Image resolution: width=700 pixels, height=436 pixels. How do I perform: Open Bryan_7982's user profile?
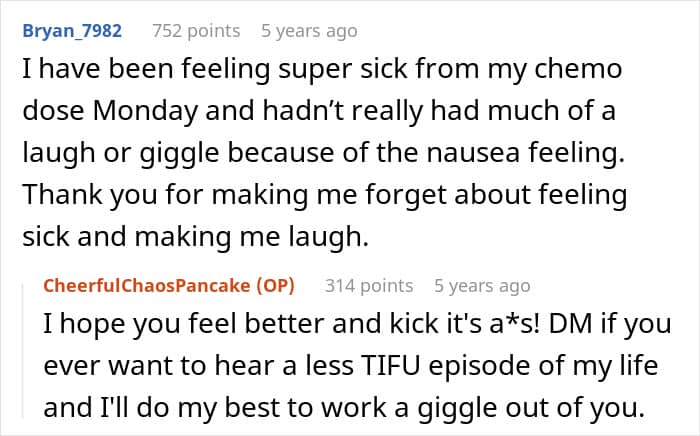[x=71, y=31]
